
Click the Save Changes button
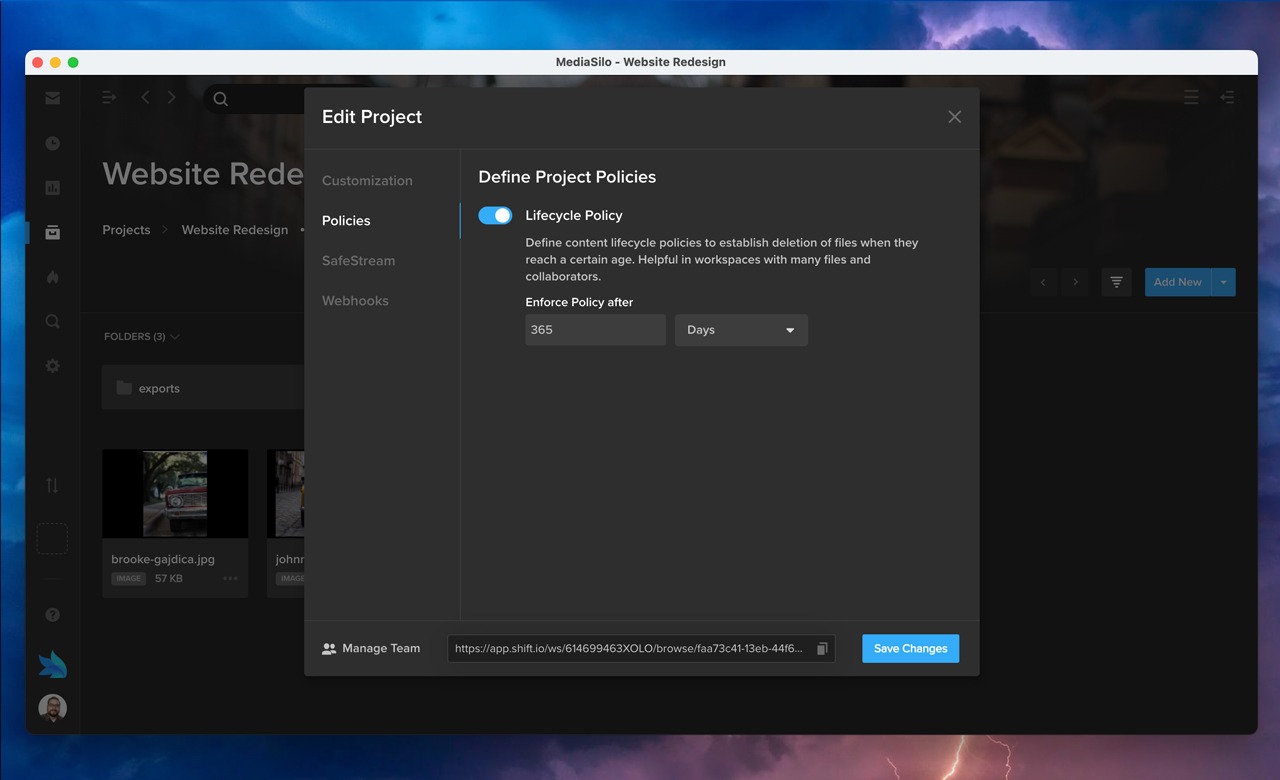click(911, 648)
